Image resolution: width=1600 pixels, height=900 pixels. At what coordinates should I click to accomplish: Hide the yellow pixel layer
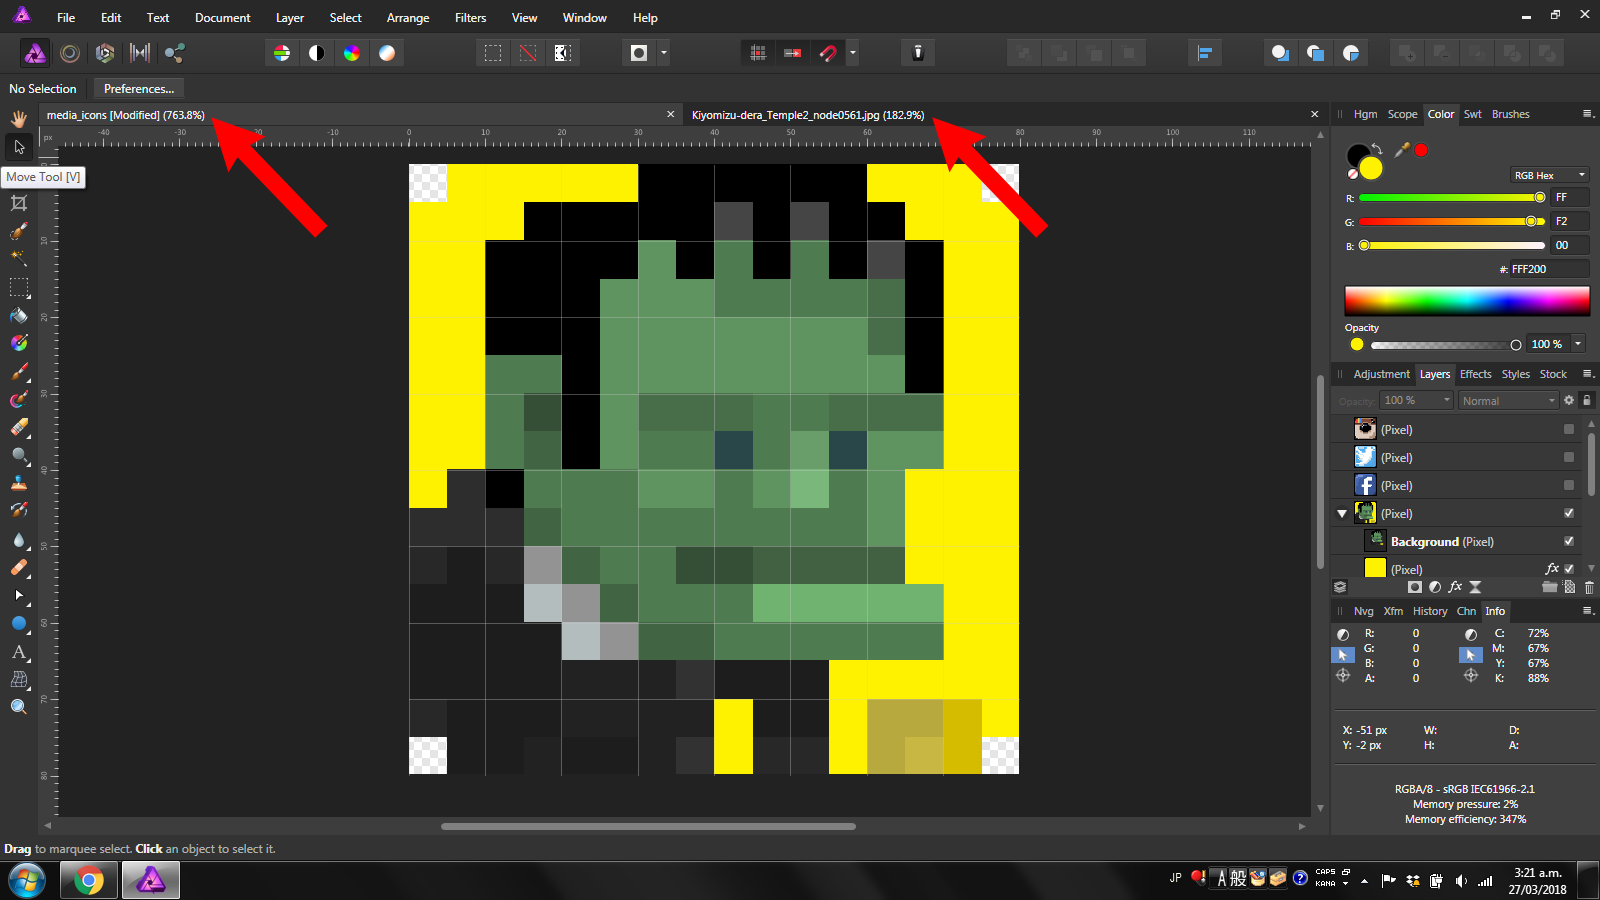tap(1569, 569)
